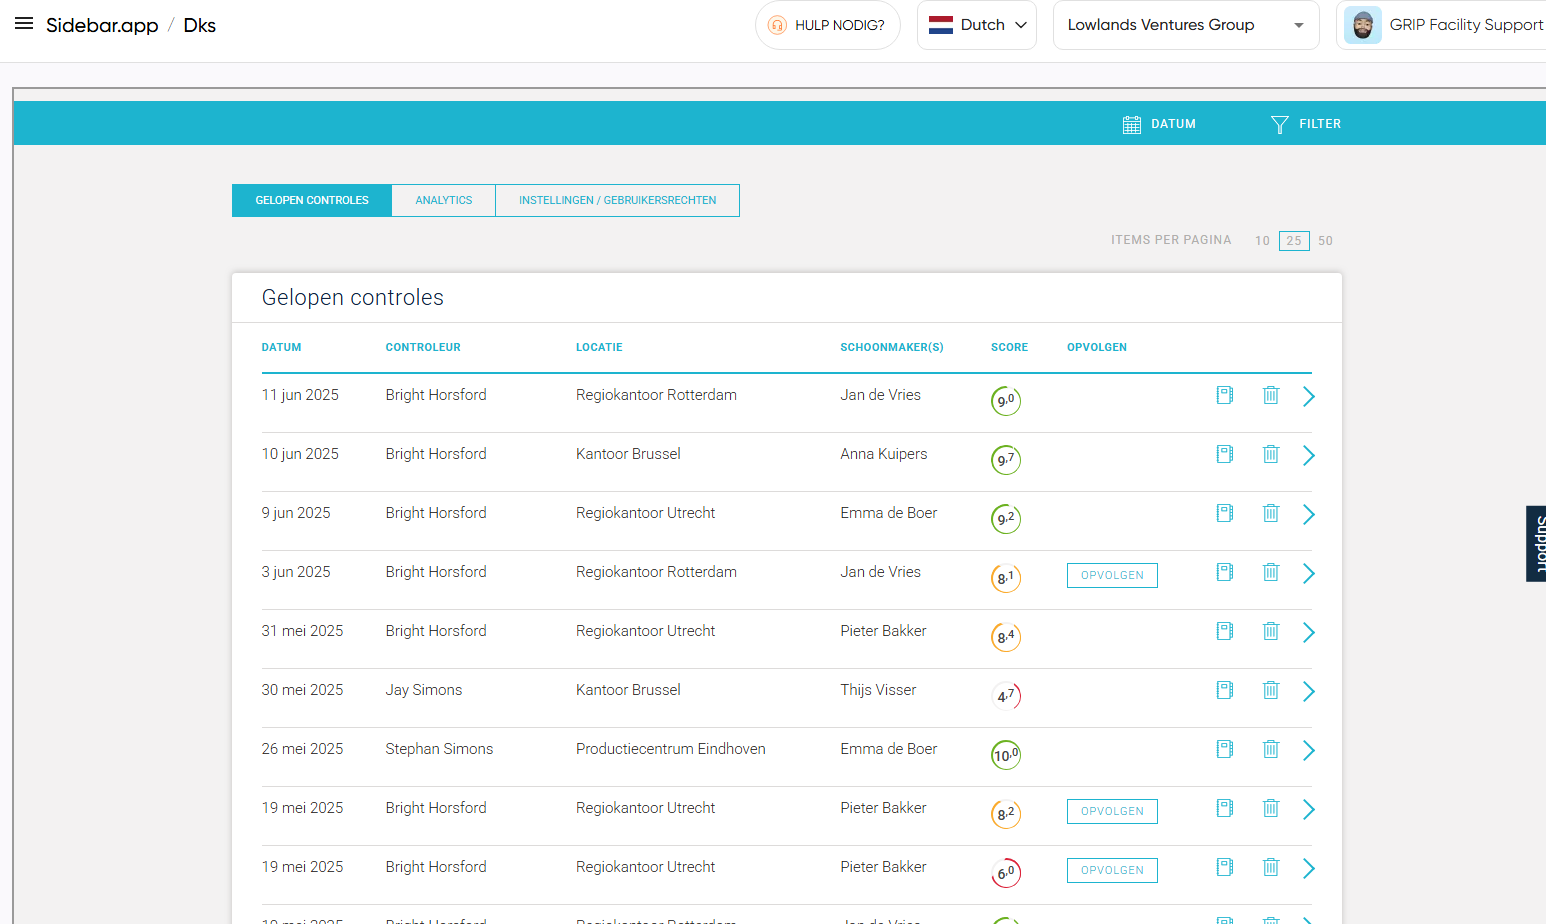Screen dimensions: 1546x924
Task: Sort by SCORE column header
Action: 1009,347
